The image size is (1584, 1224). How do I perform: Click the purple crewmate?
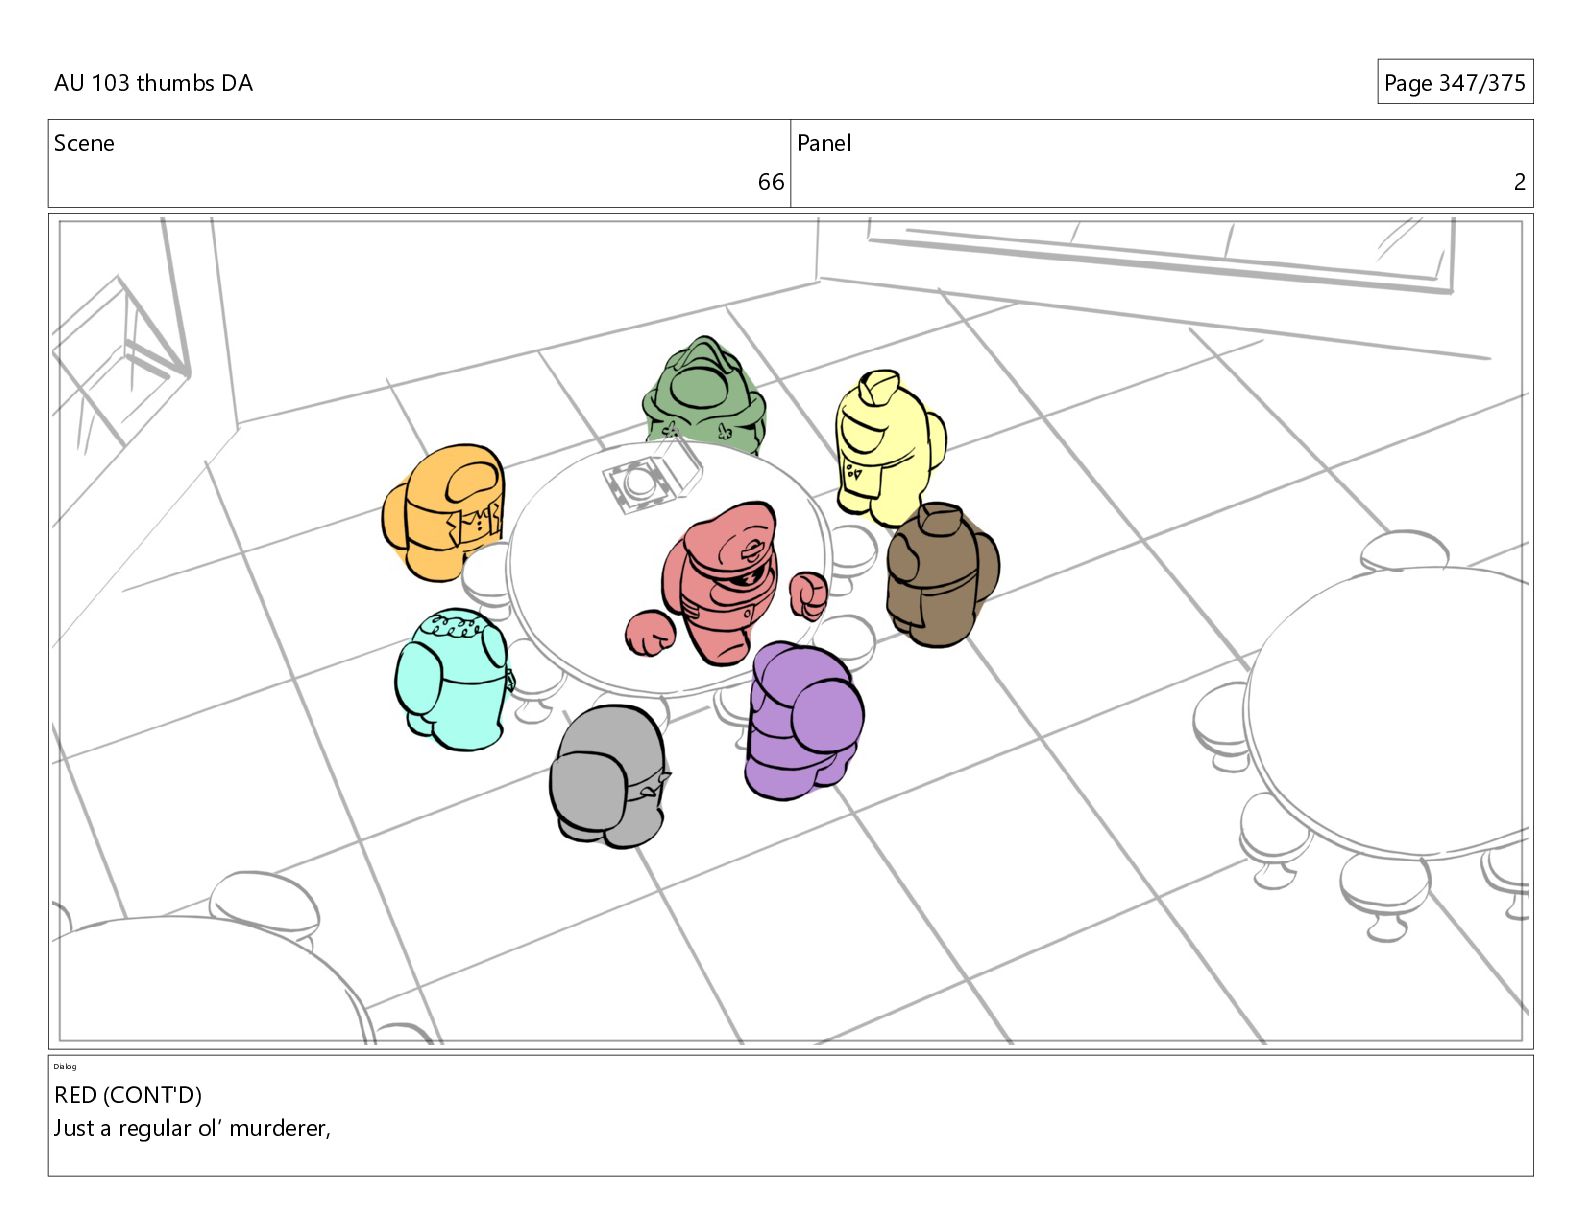click(x=803, y=720)
